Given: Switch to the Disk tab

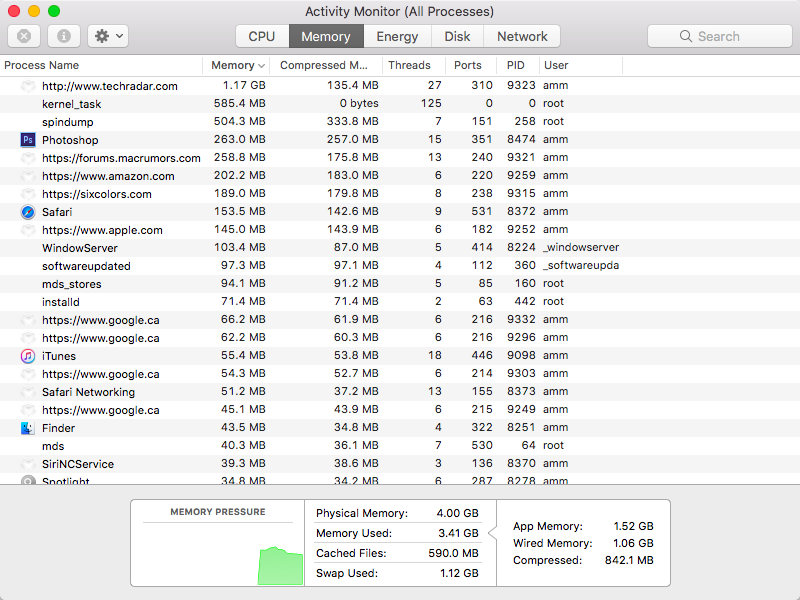Looking at the screenshot, I should [457, 36].
